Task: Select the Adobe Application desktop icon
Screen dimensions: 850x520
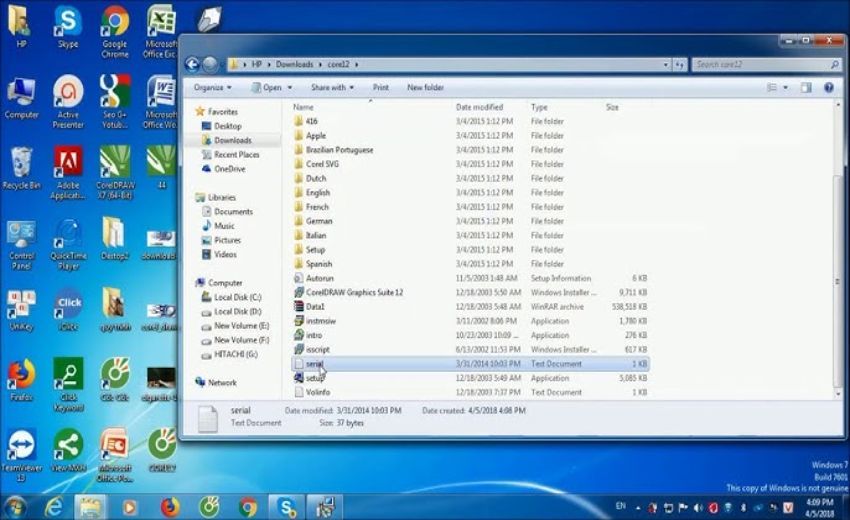Action: pyautogui.click(x=68, y=172)
